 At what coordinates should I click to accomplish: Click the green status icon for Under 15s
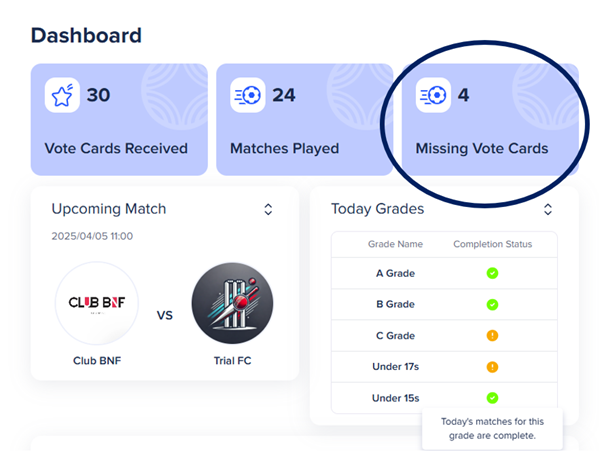pos(492,398)
